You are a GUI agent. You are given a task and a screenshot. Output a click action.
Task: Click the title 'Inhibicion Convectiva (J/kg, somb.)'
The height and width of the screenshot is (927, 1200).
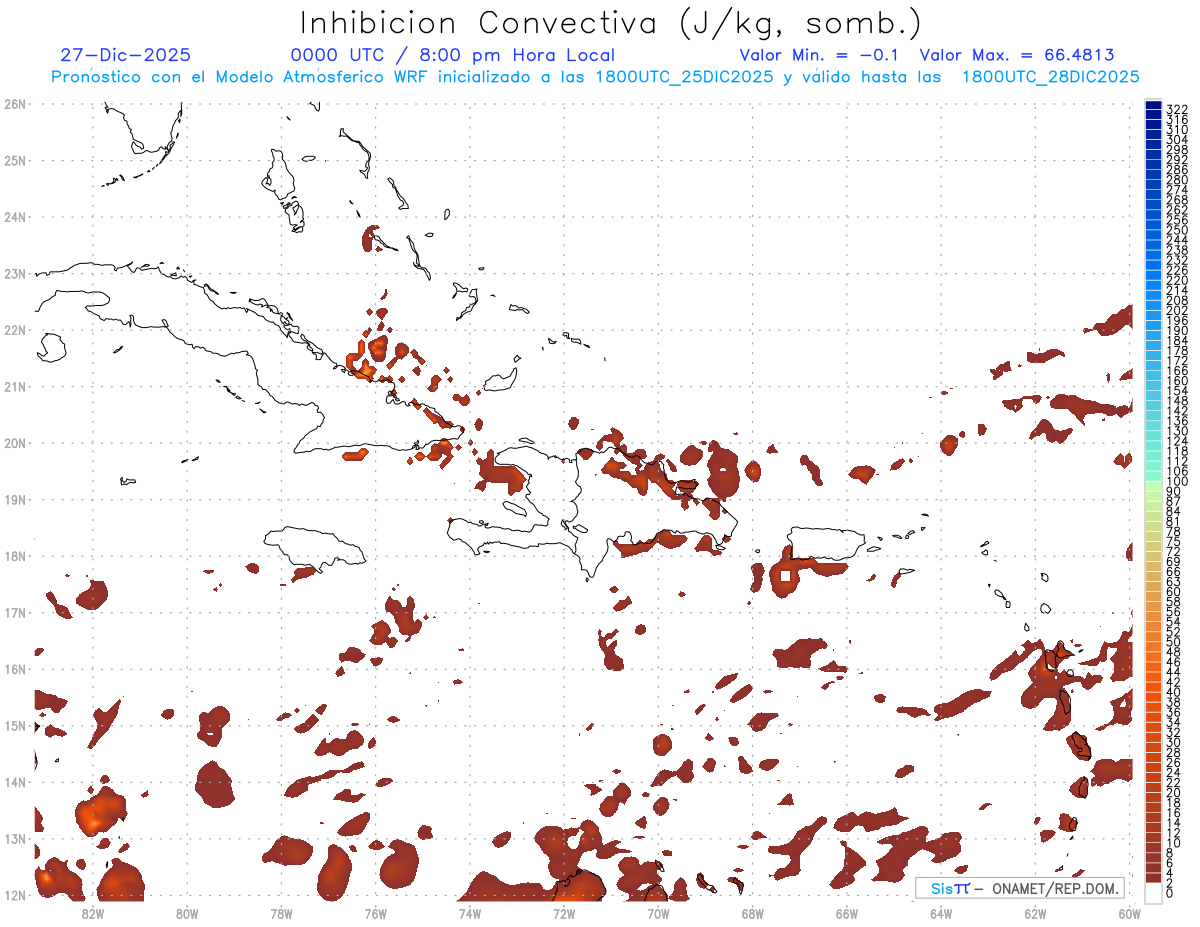click(611, 23)
